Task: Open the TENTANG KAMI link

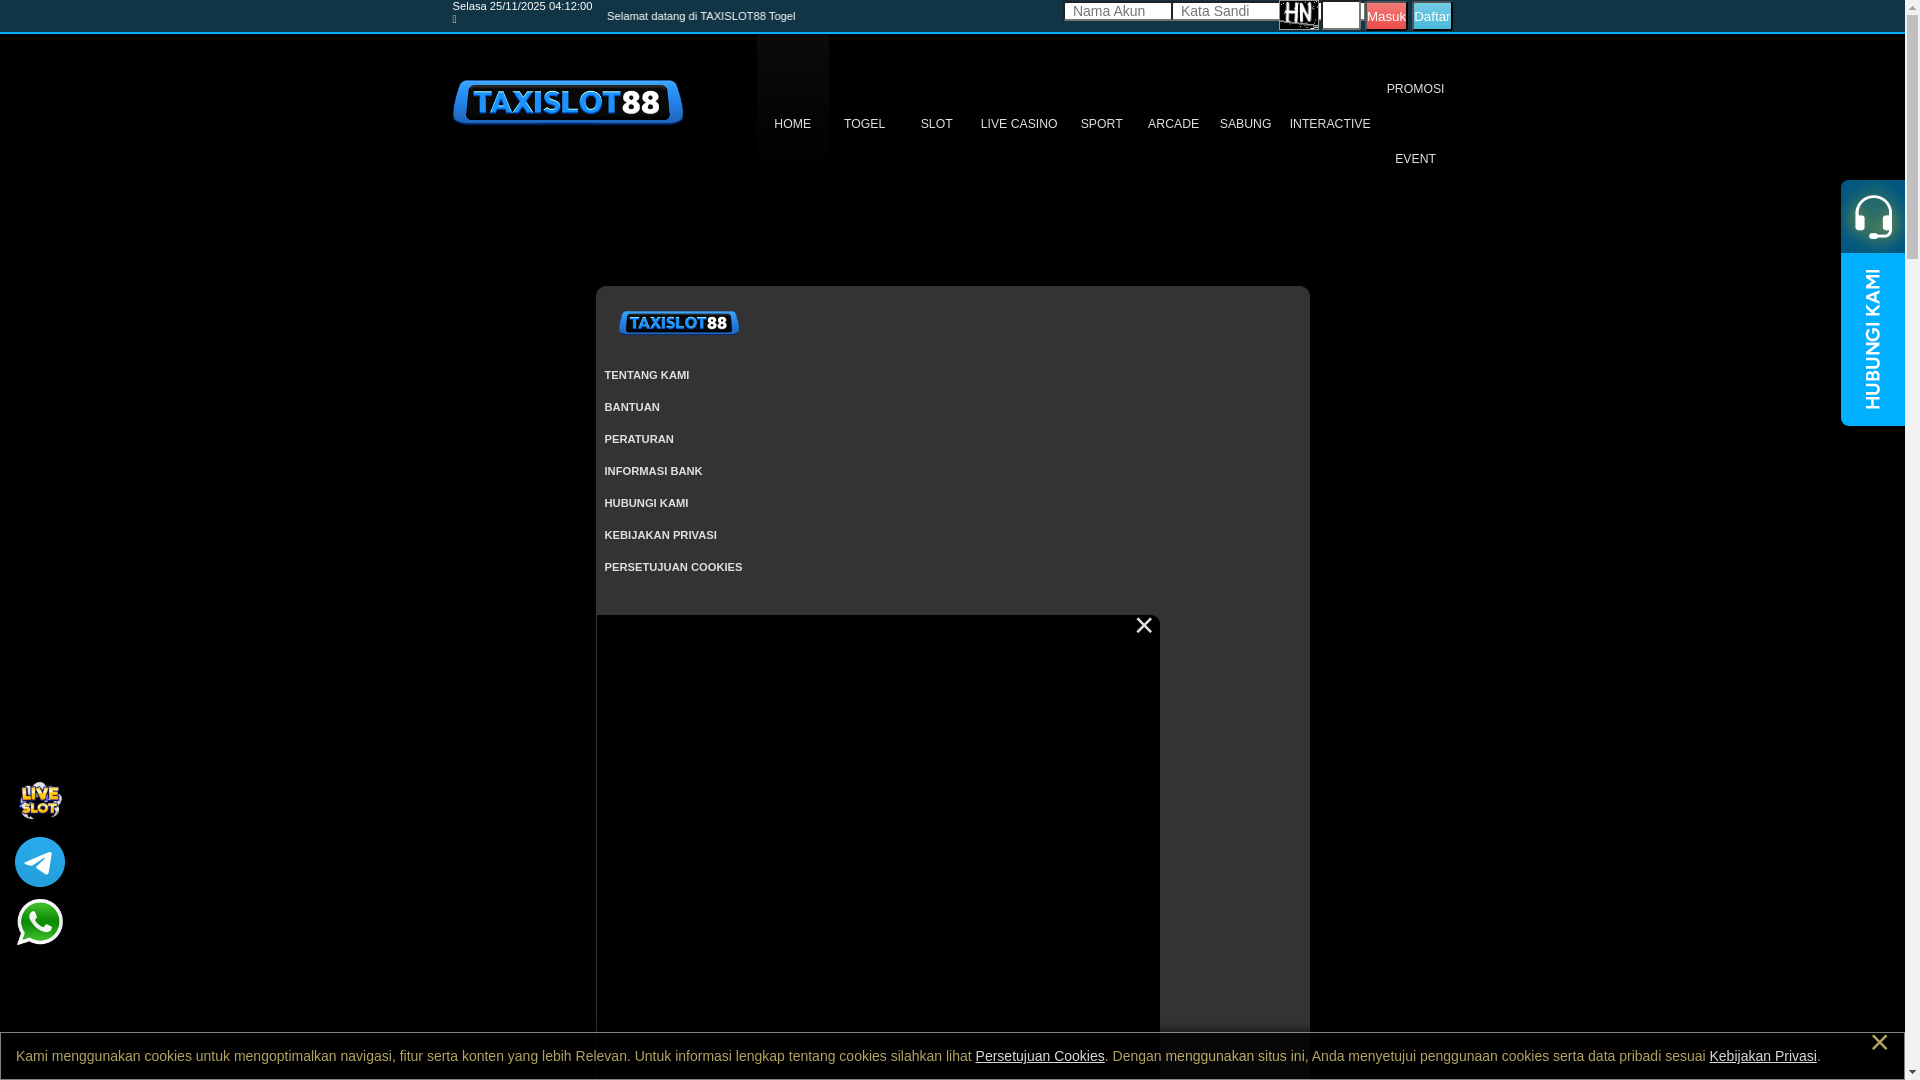Action: coord(646,375)
